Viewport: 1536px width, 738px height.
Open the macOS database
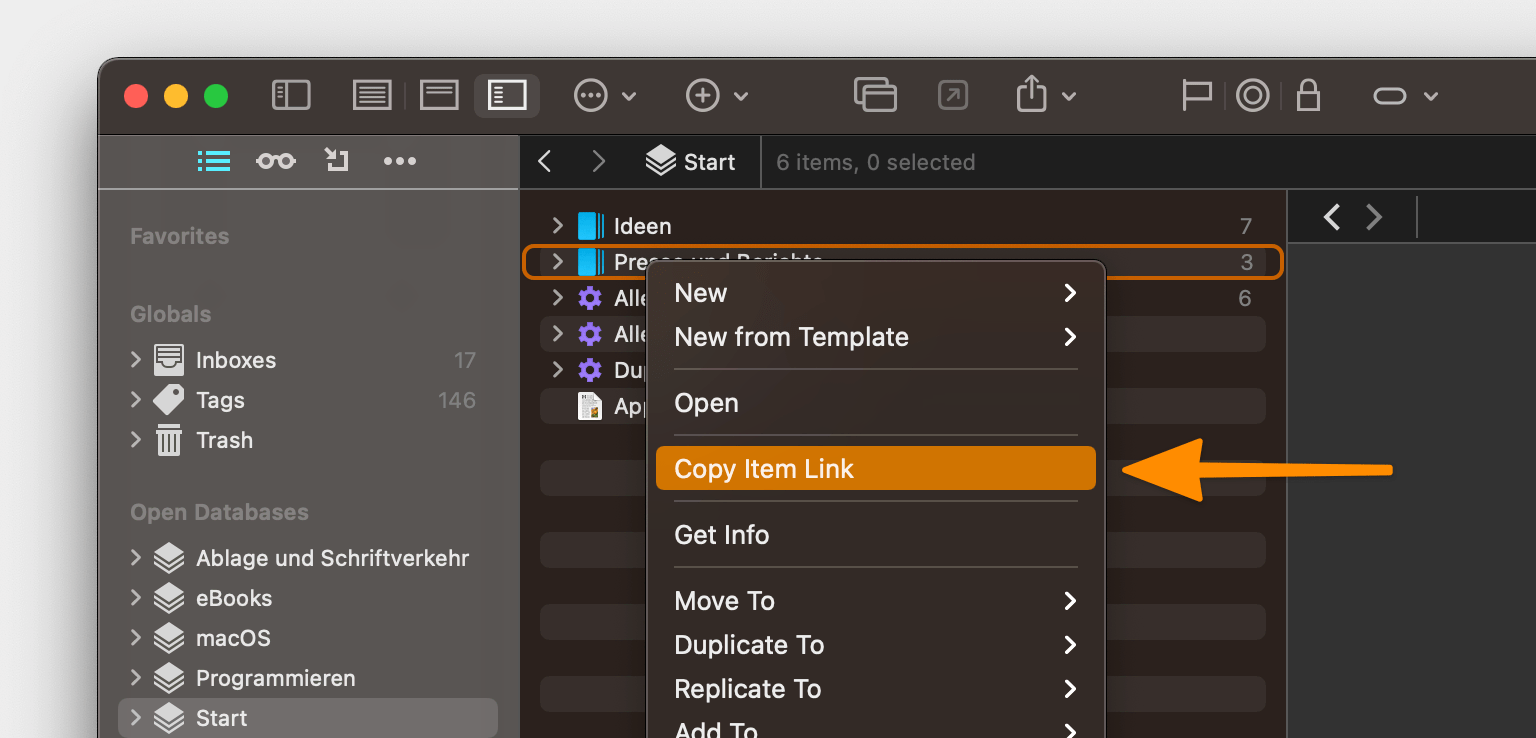pyautogui.click(x=233, y=638)
